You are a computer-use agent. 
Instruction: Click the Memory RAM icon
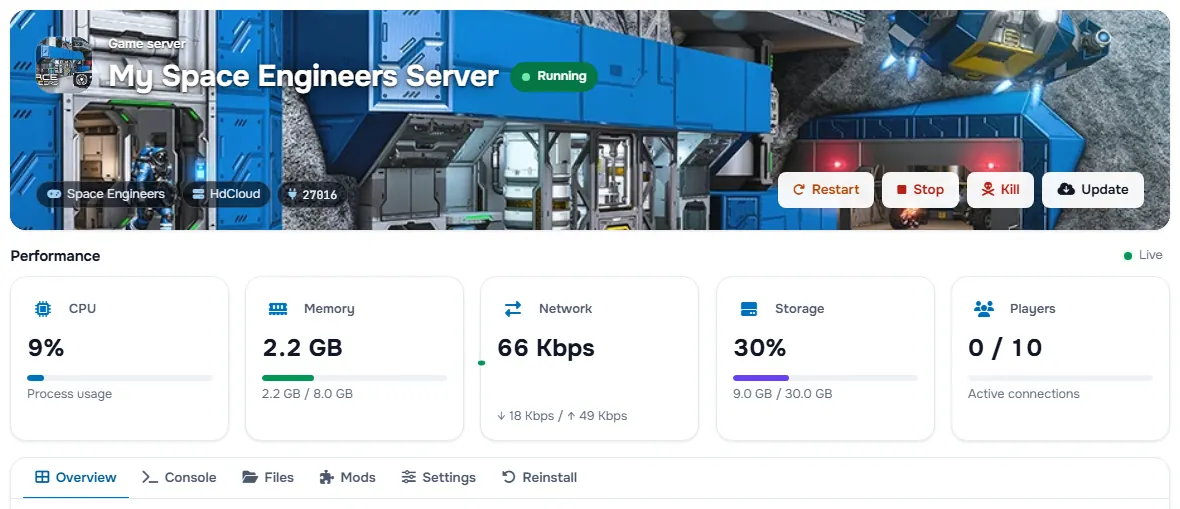click(x=278, y=309)
